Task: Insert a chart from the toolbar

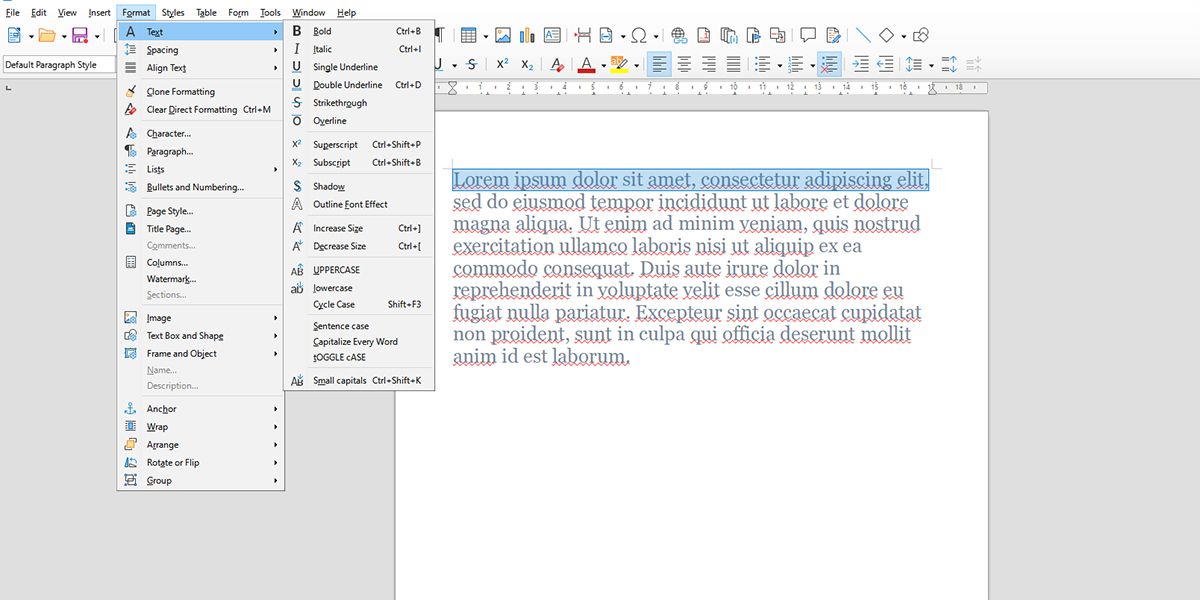Action: pyautogui.click(x=526, y=33)
